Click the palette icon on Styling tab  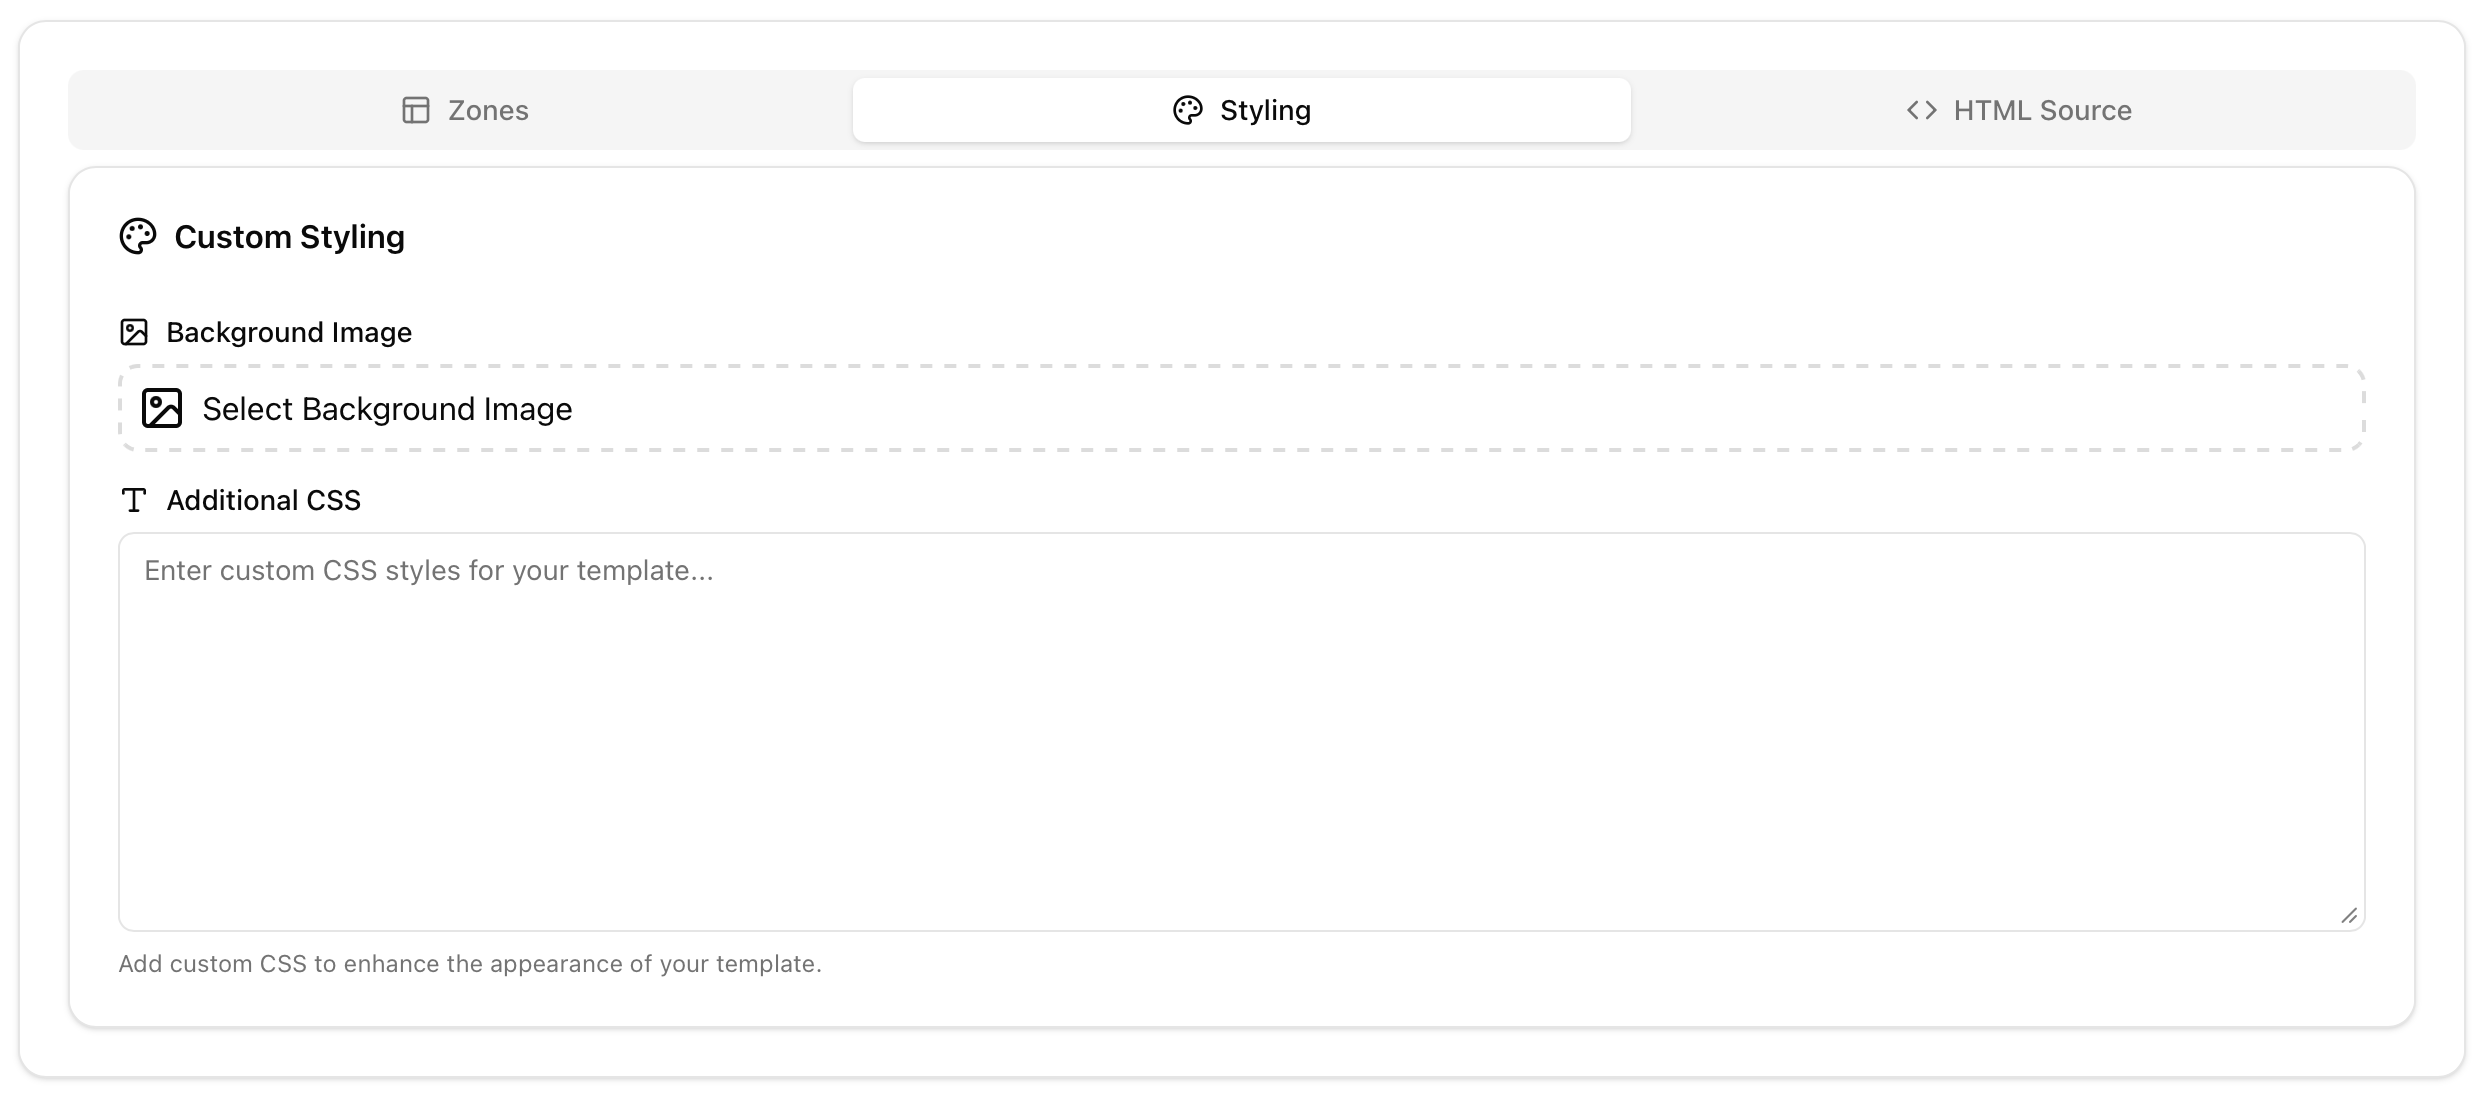[x=1187, y=110]
